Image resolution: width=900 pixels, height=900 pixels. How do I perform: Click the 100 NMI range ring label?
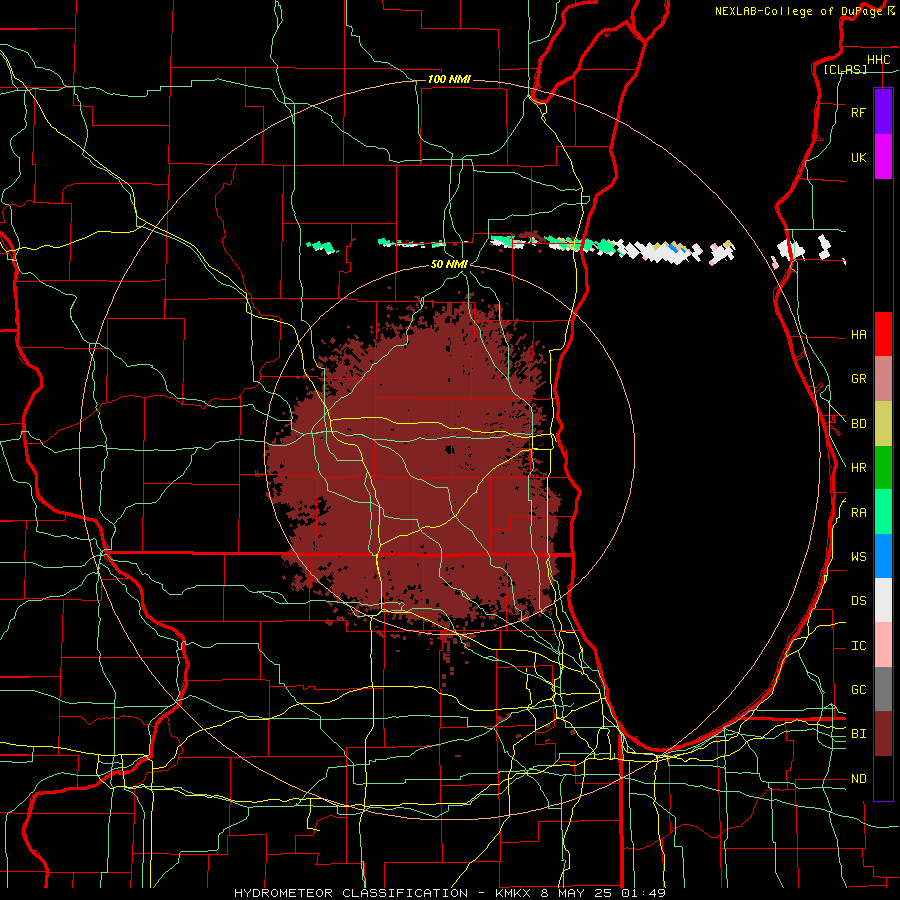[449, 79]
